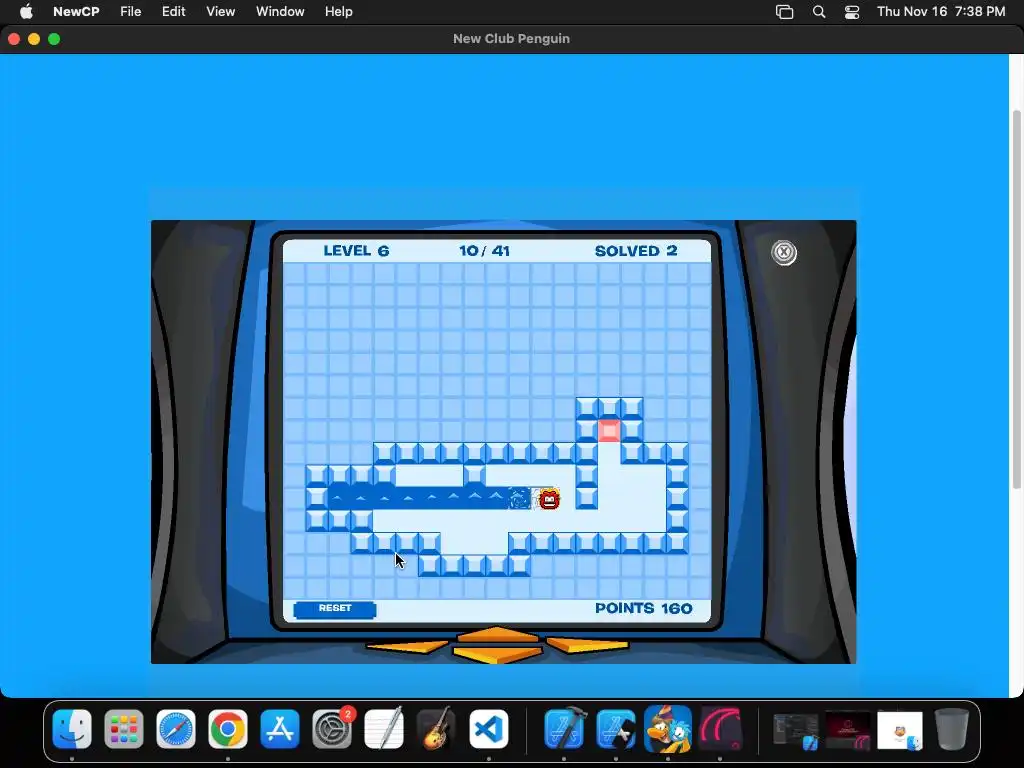This screenshot has height=768, width=1024.
Task: Open the Help menu
Action: [339, 12]
